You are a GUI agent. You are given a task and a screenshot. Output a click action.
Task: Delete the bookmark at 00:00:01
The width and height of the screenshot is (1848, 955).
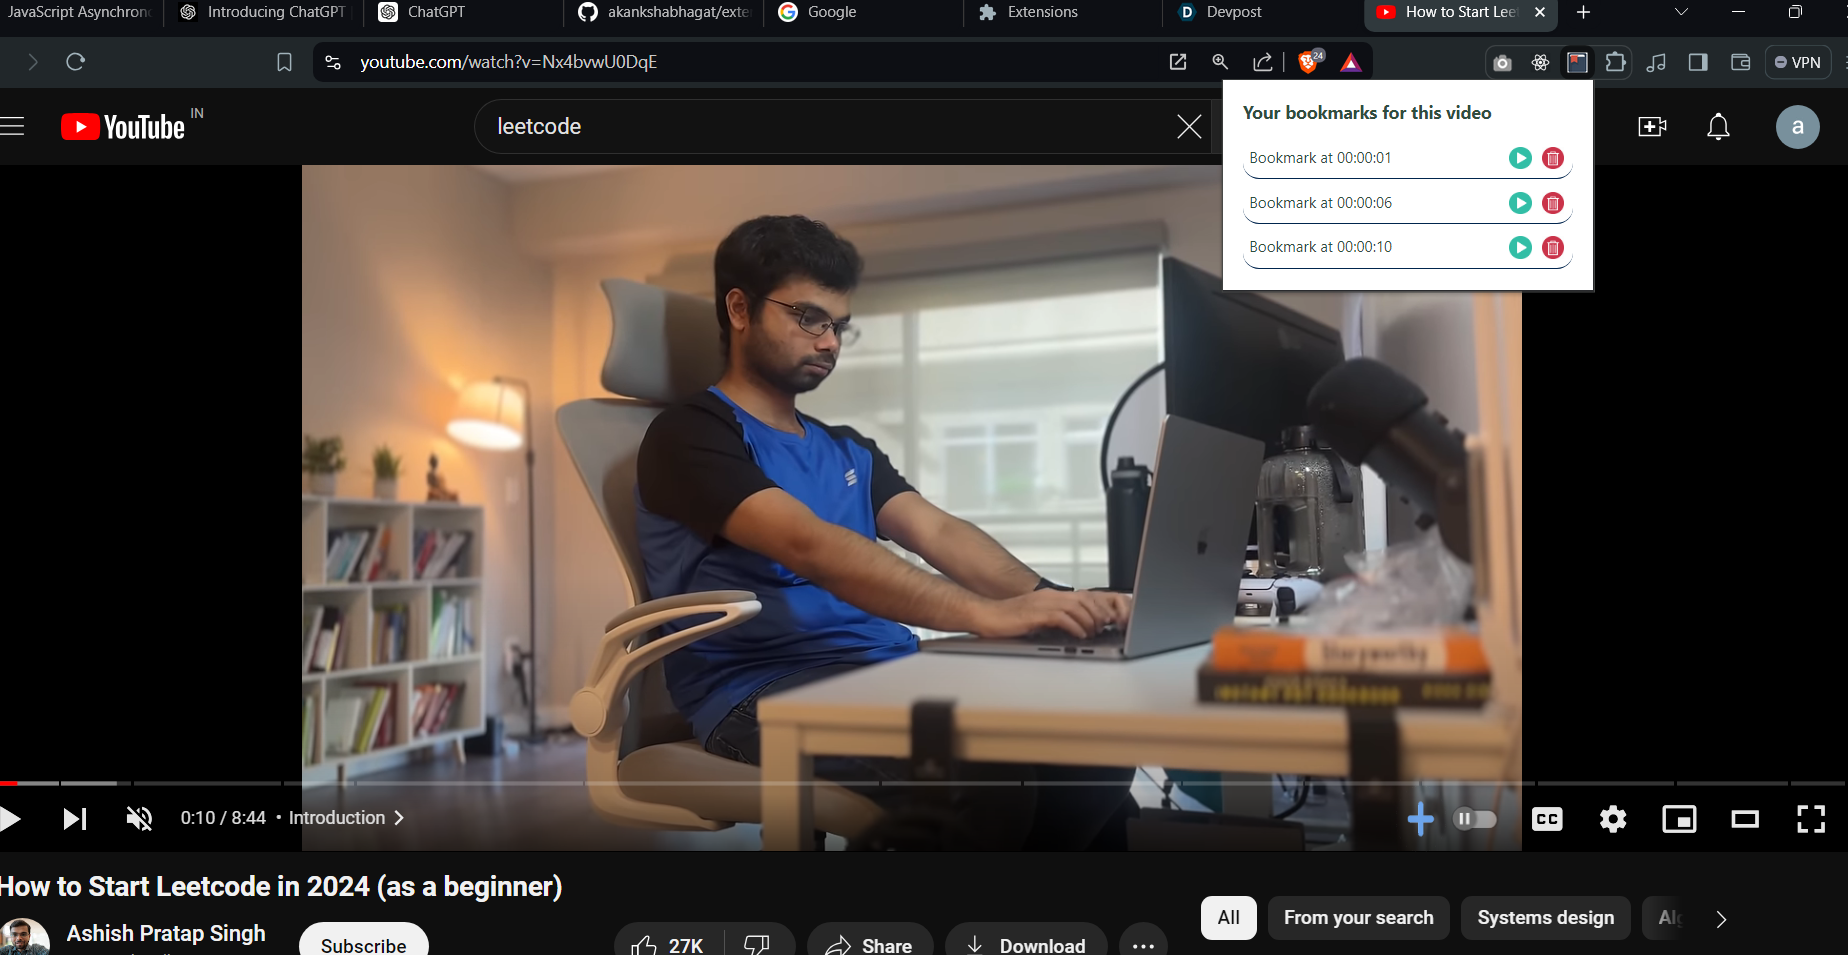pos(1553,158)
